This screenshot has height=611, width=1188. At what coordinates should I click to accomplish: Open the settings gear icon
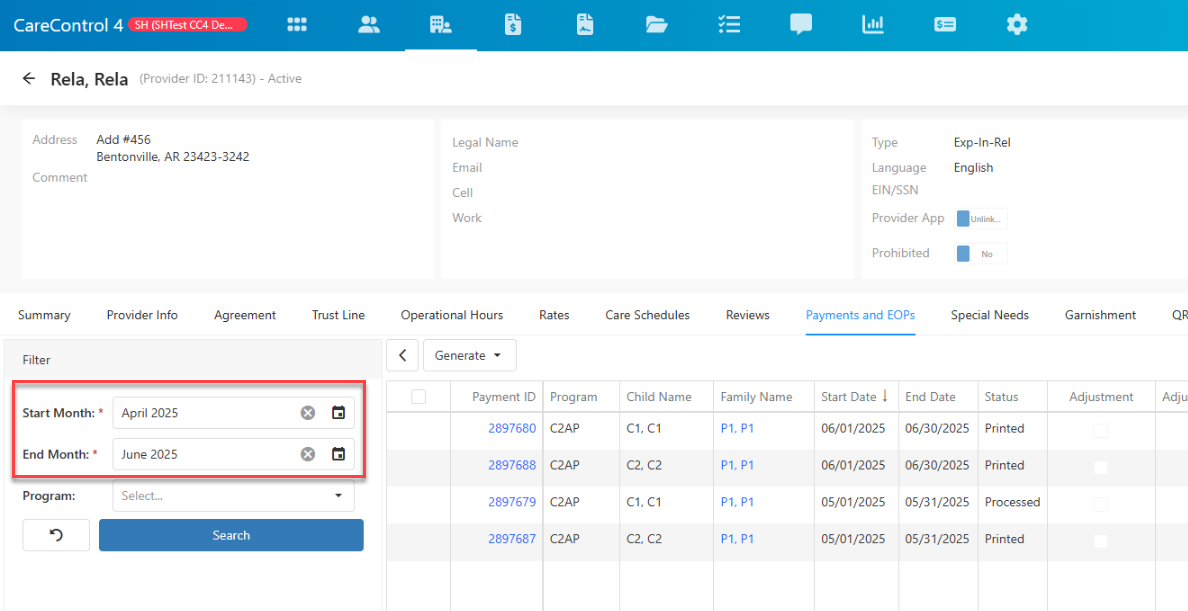(1017, 25)
